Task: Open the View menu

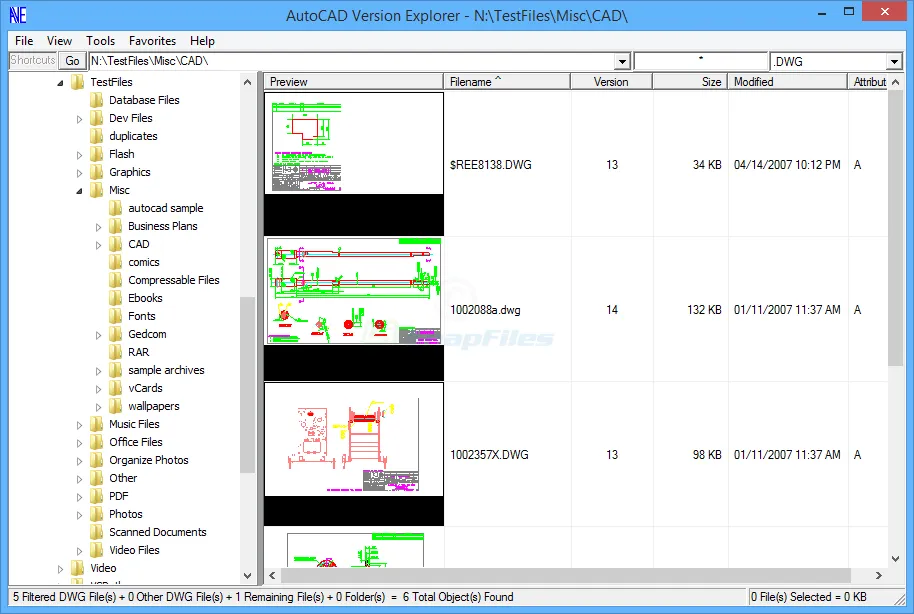Action: click(x=59, y=41)
